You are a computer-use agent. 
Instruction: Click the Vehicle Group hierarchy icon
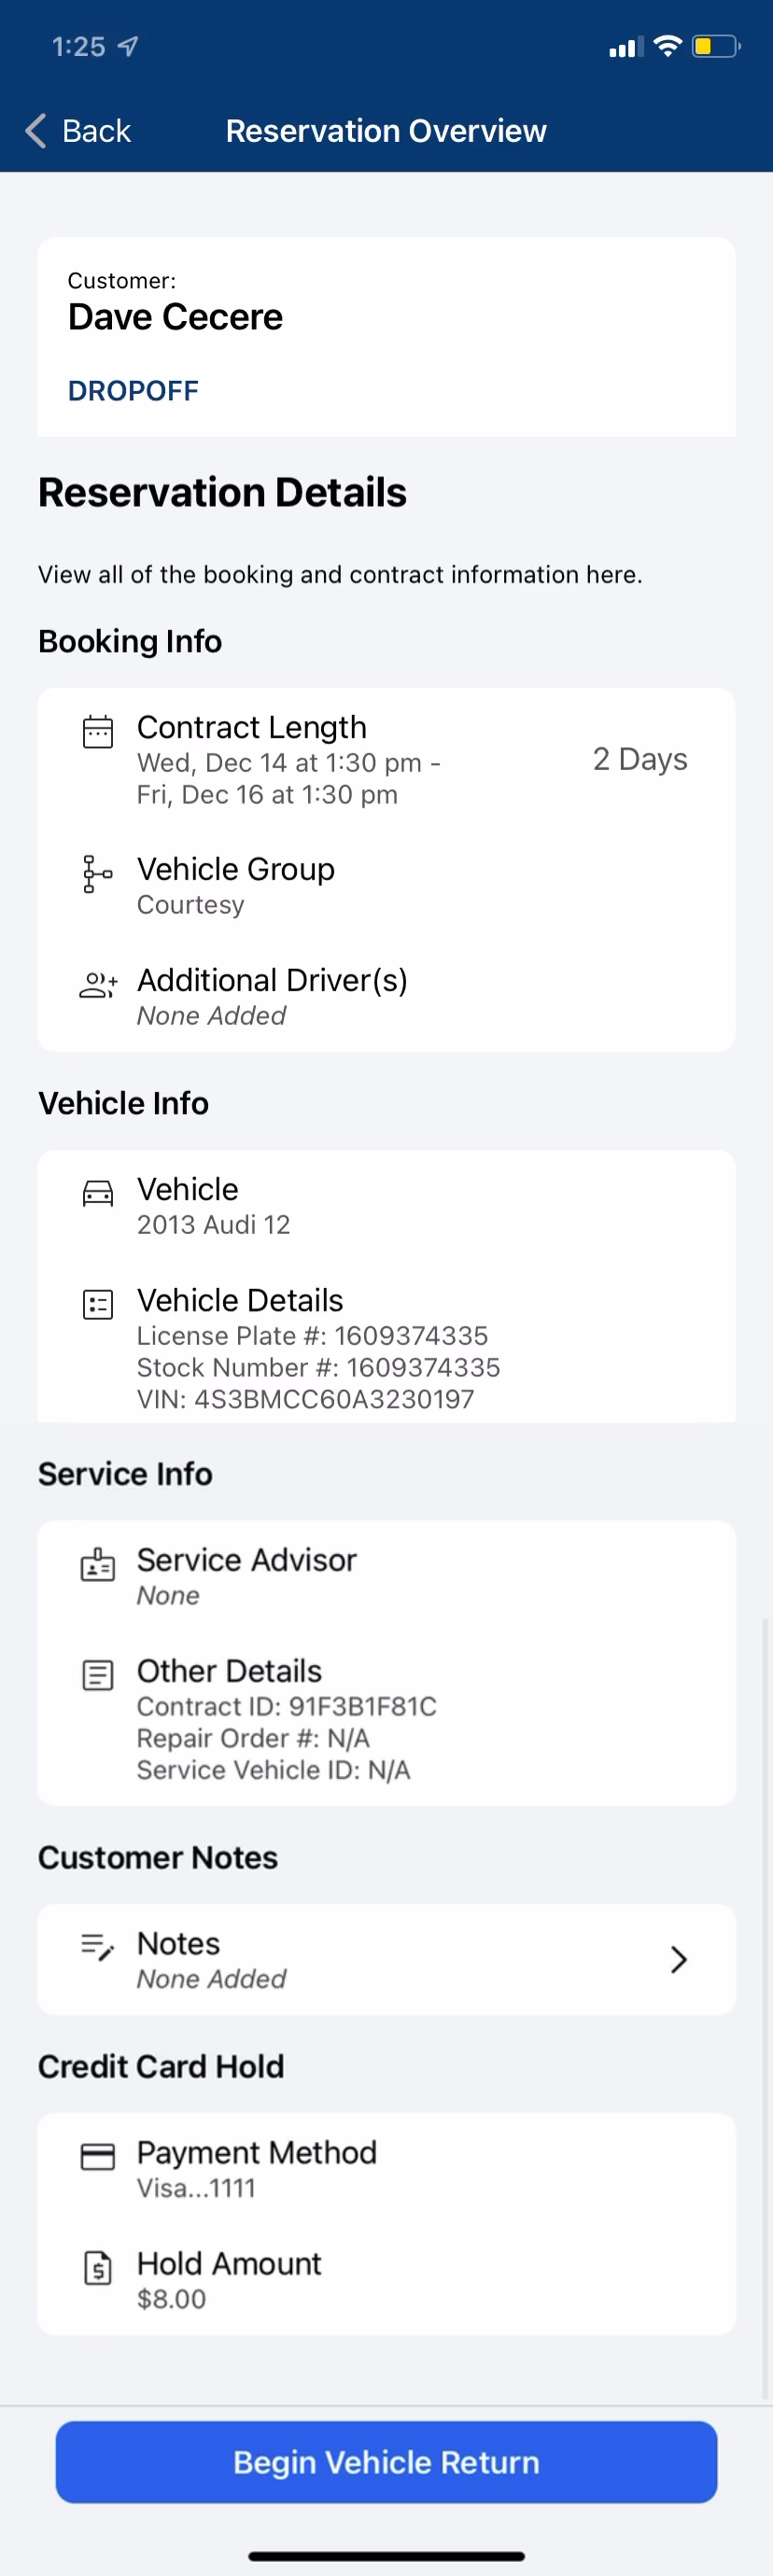point(97,873)
